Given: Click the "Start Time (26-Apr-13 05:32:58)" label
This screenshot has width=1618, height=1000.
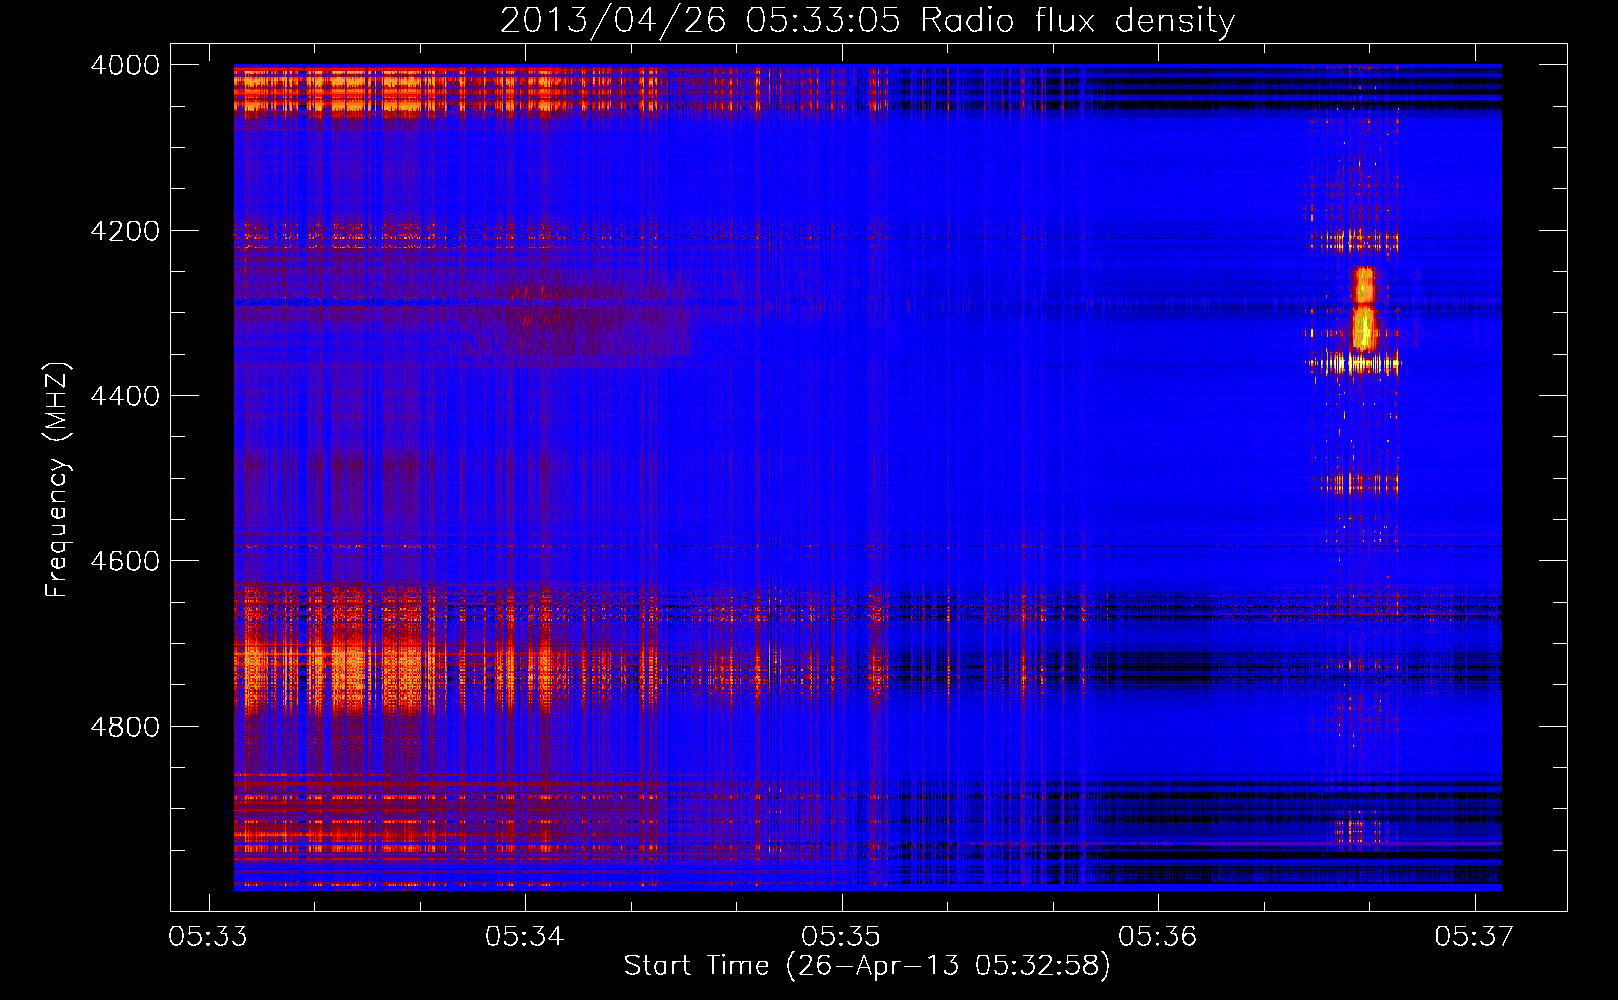Looking at the screenshot, I should [867, 966].
